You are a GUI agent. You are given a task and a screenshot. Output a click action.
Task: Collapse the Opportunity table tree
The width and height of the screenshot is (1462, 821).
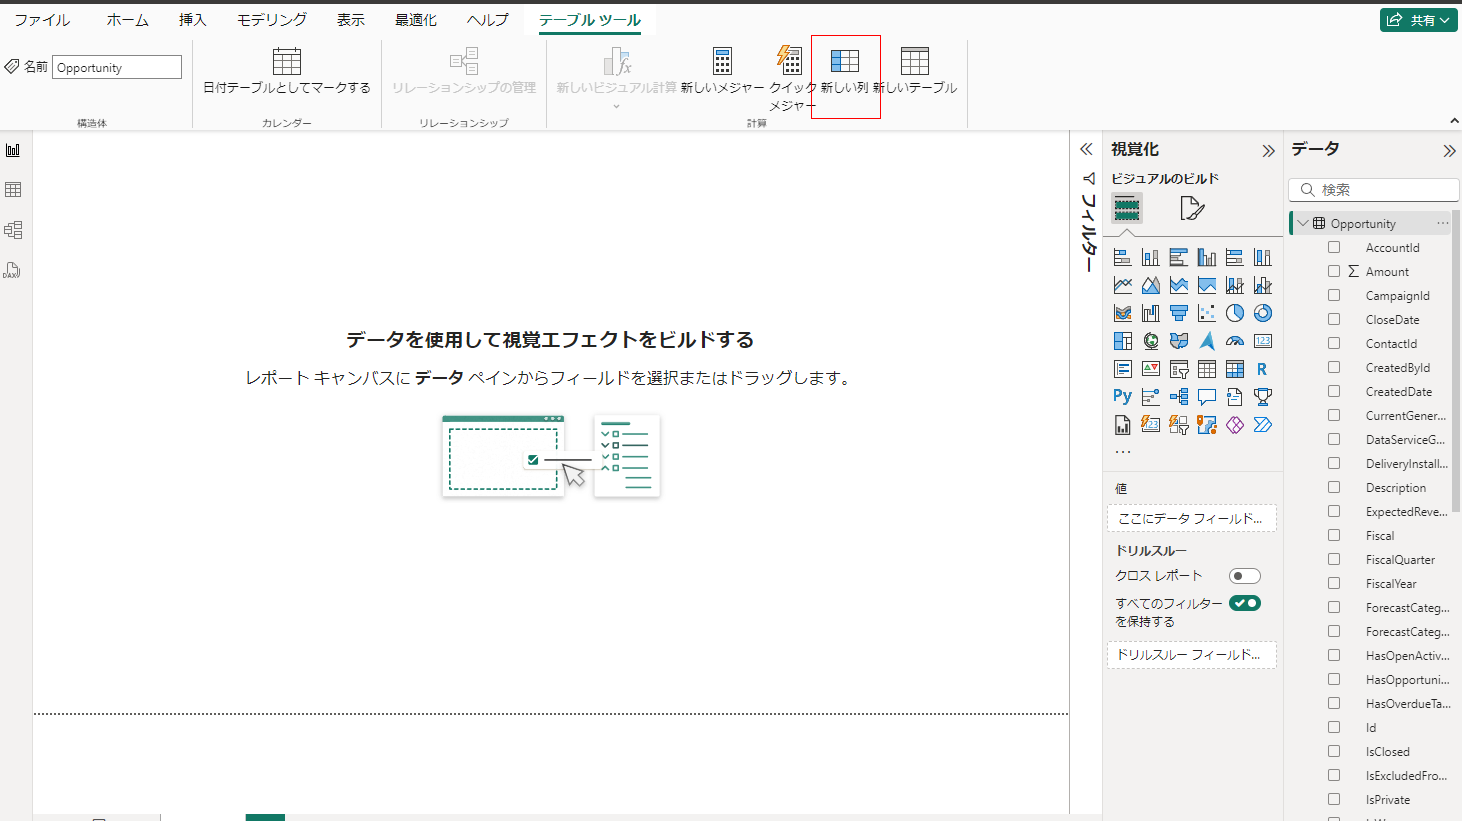pyautogui.click(x=1303, y=223)
